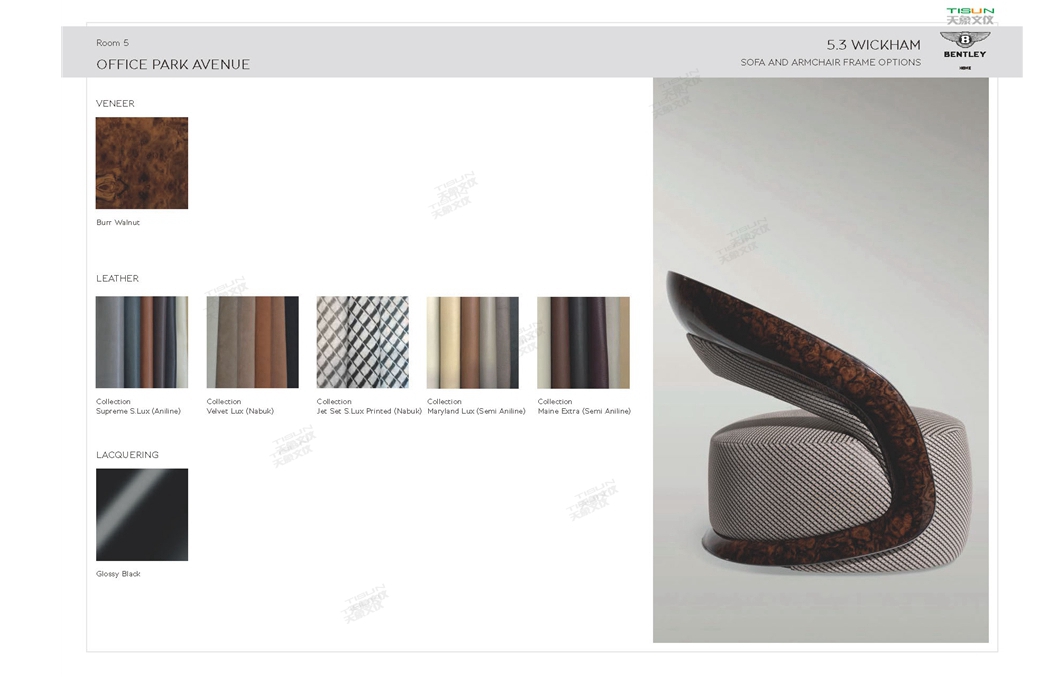This screenshot has width=1050, height=682.
Task: Click the 5.3 WICKHAM heading
Action: pyautogui.click(x=873, y=45)
